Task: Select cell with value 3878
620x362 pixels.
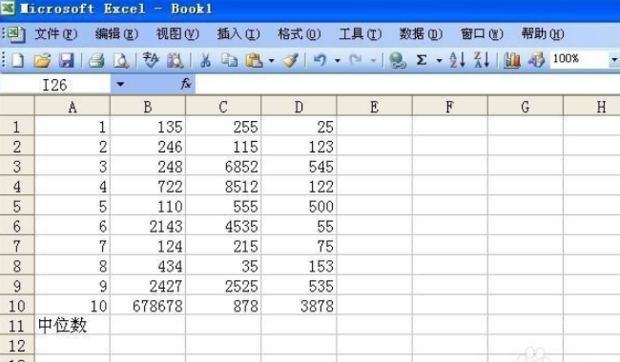Action: pyautogui.click(x=299, y=305)
